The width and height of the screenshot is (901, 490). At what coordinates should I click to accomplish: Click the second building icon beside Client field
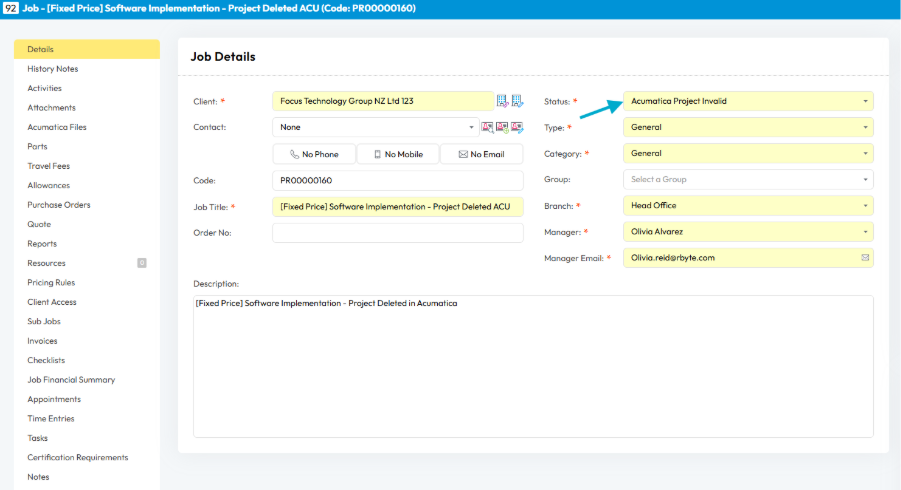[x=517, y=101]
